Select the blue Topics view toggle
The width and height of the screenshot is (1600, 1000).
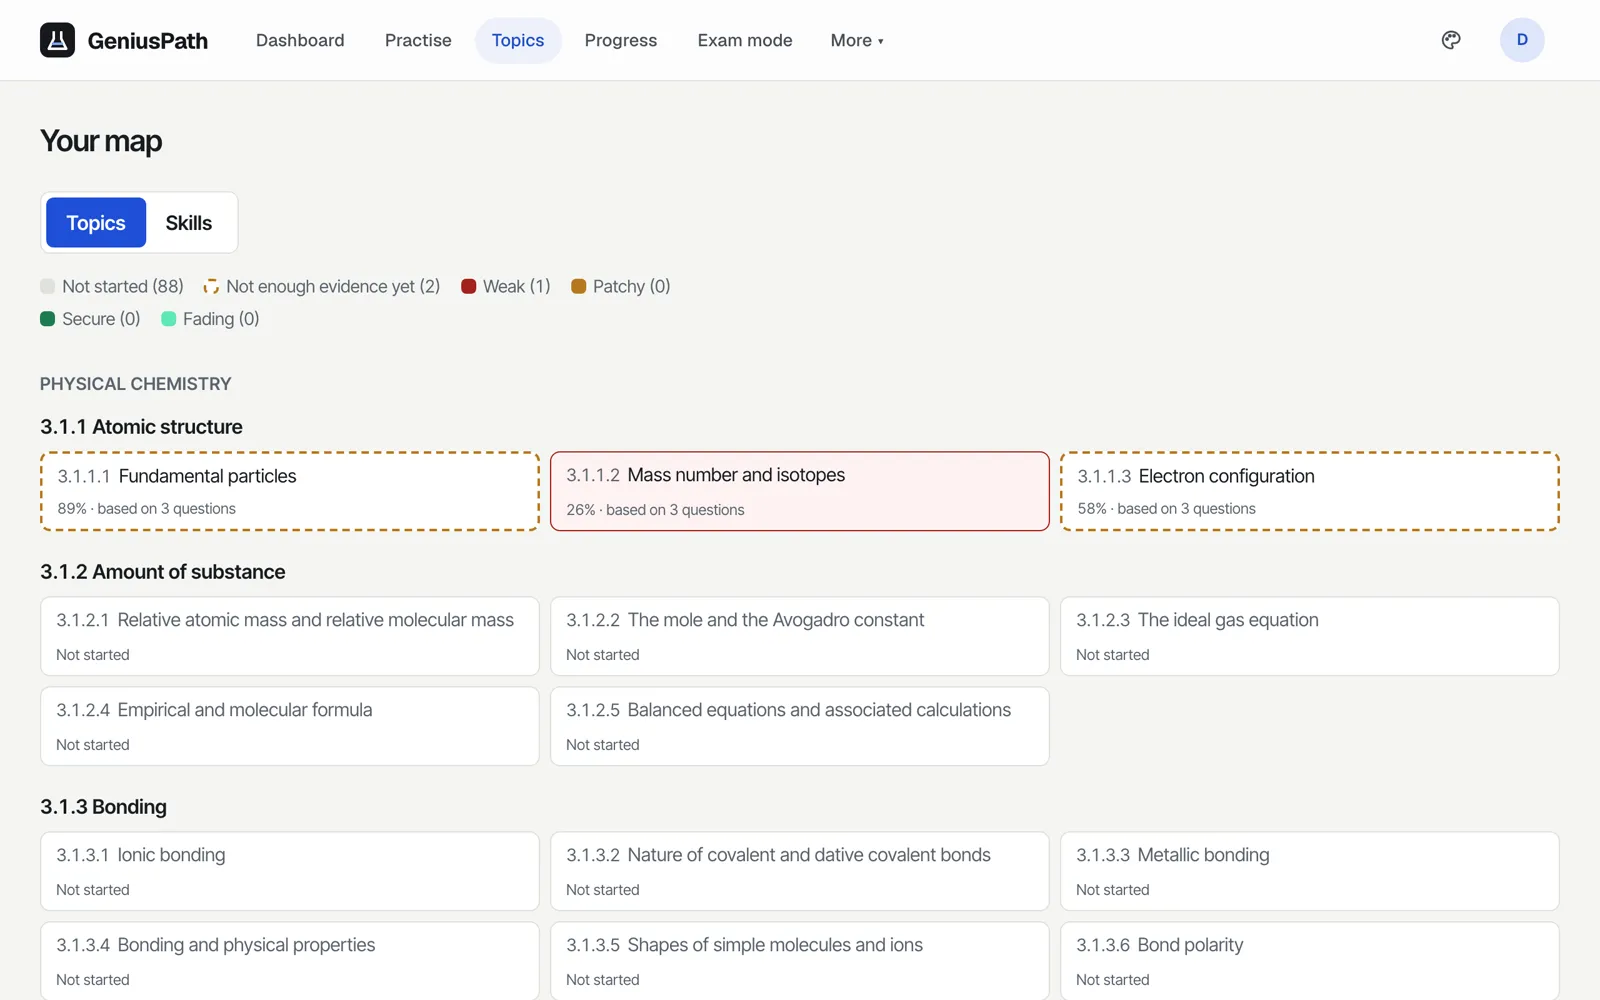tap(96, 223)
